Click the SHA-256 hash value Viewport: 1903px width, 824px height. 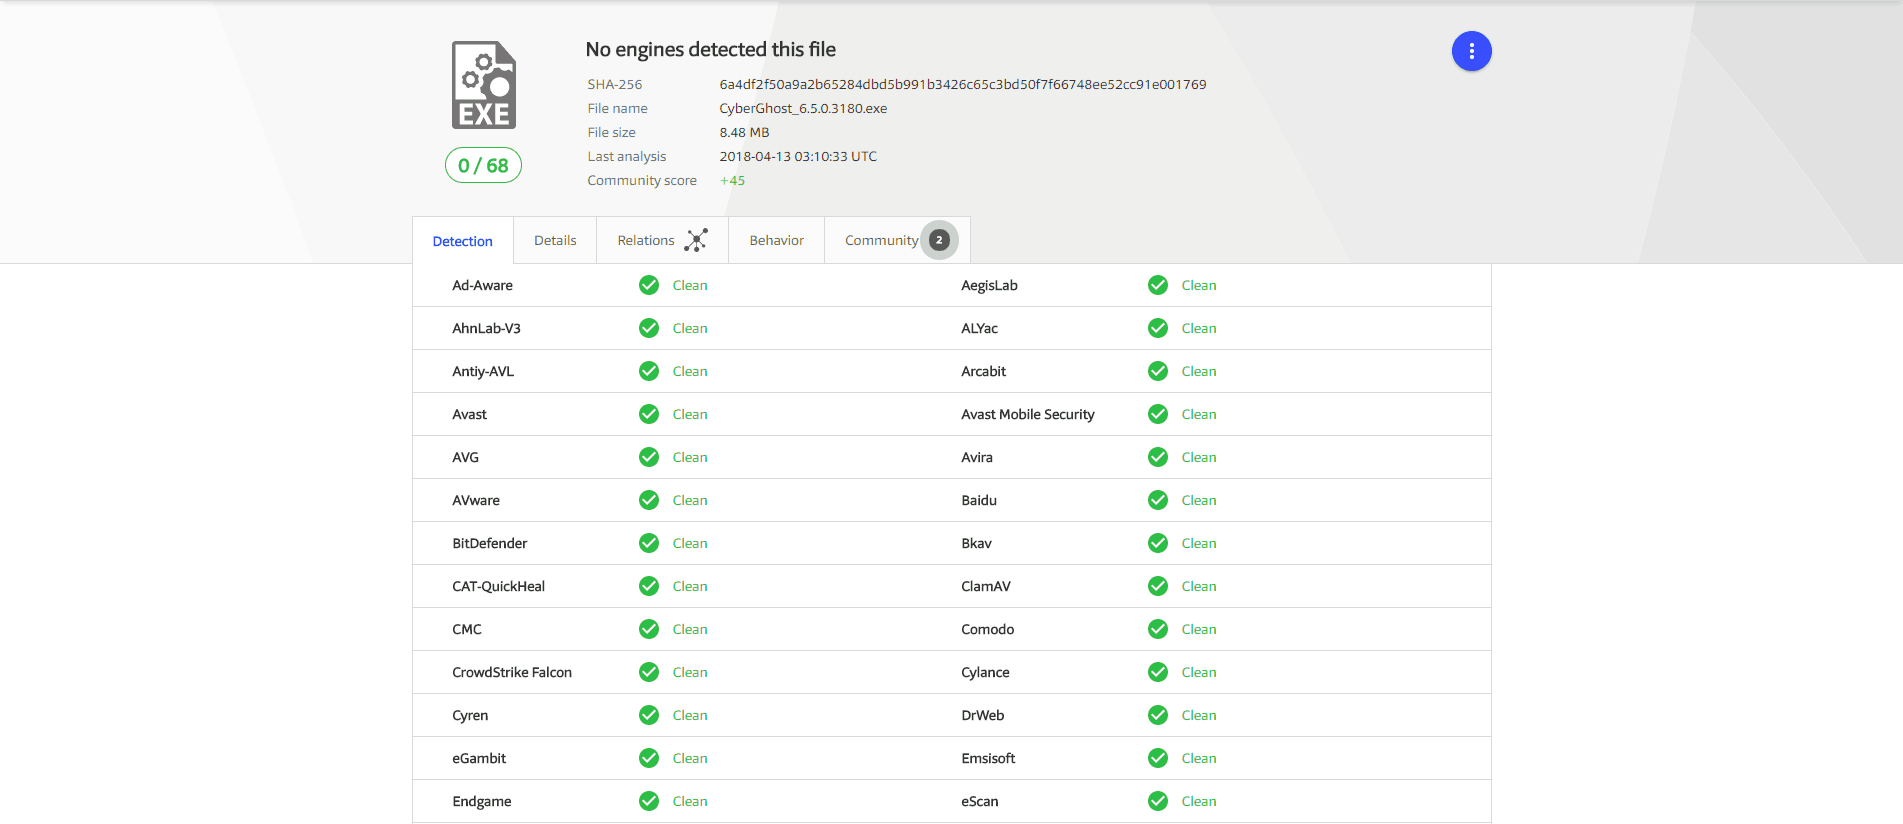click(x=962, y=84)
